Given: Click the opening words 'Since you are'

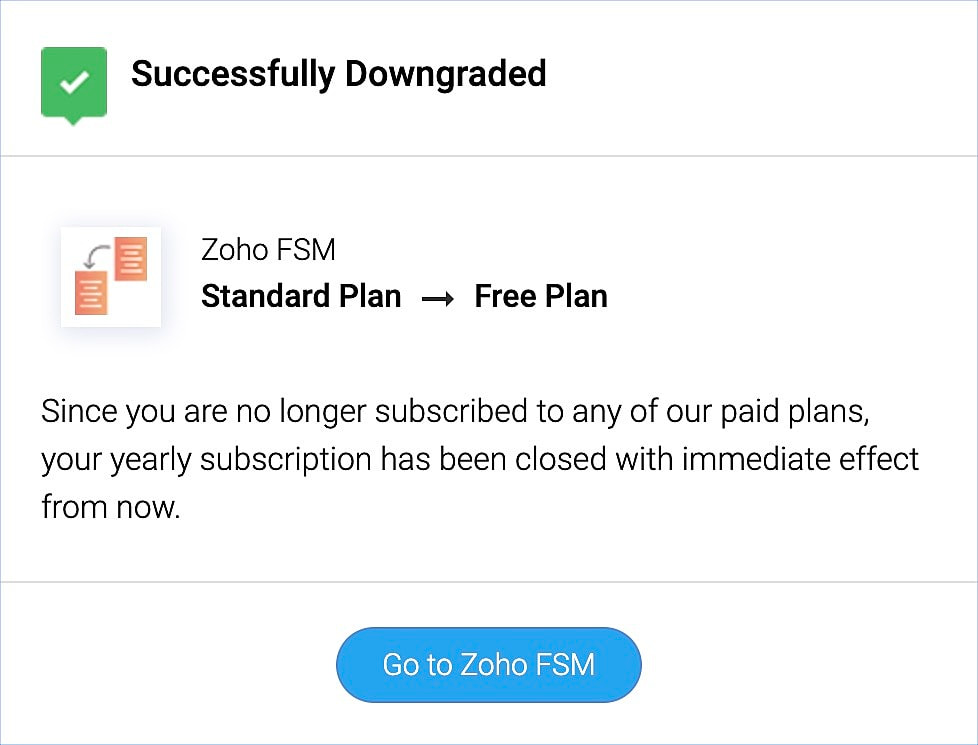Looking at the screenshot, I should (x=128, y=412).
